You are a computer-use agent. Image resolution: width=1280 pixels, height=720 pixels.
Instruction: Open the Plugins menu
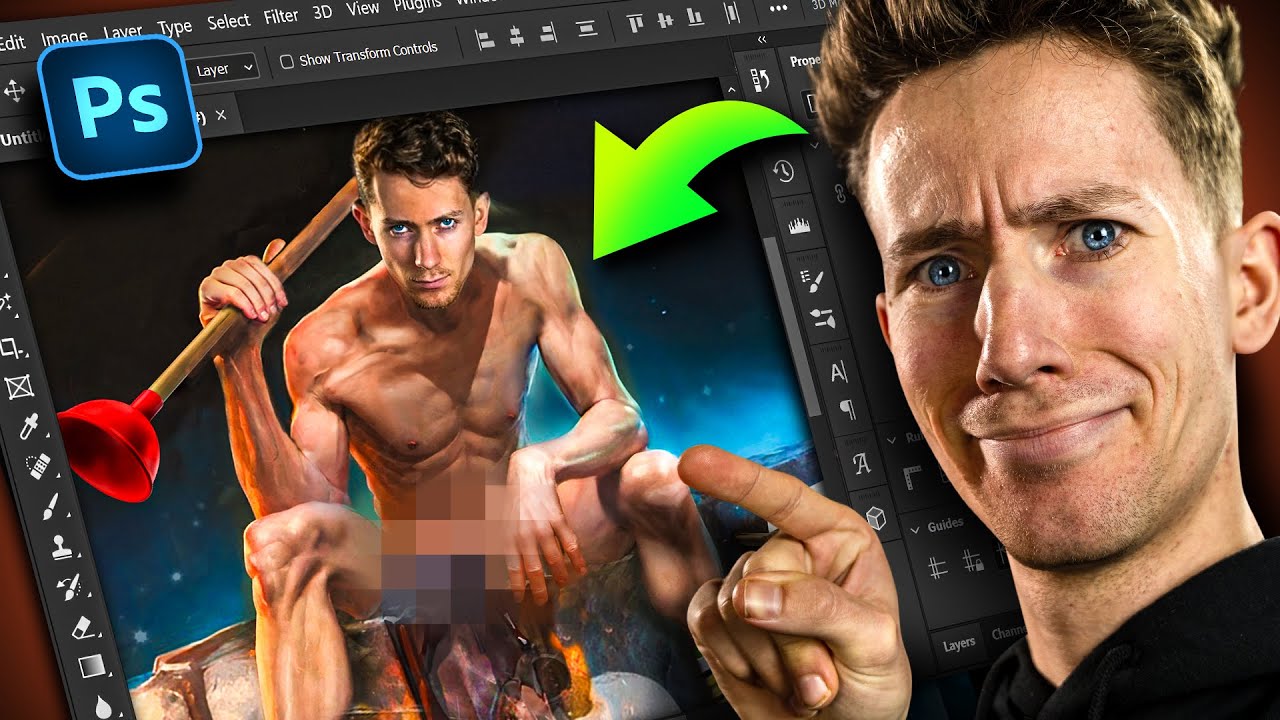tap(418, 4)
